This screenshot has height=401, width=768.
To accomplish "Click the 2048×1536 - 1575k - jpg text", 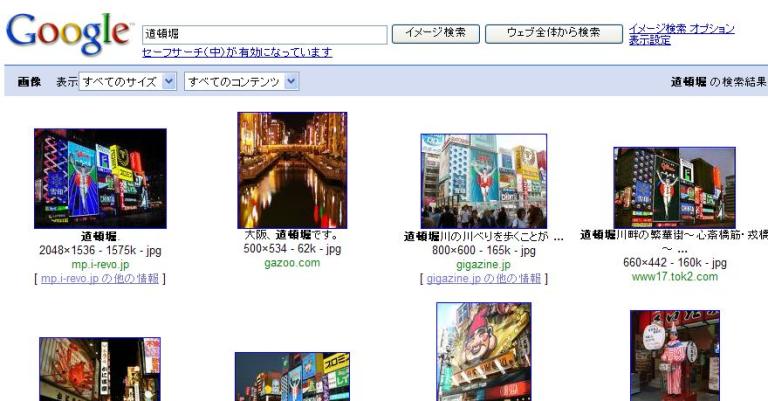I will click(100, 251).
